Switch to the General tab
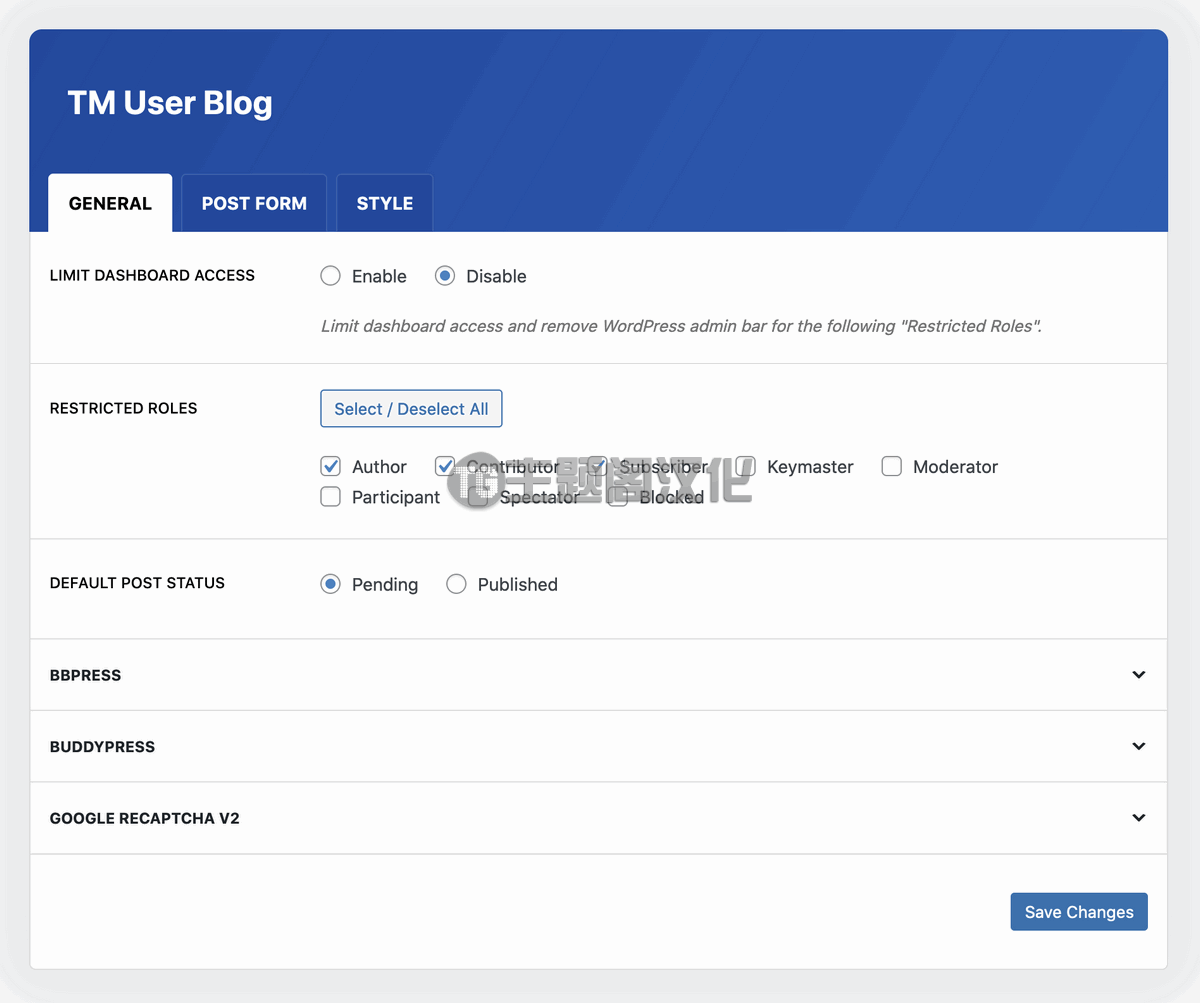1200x1003 pixels. point(110,203)
